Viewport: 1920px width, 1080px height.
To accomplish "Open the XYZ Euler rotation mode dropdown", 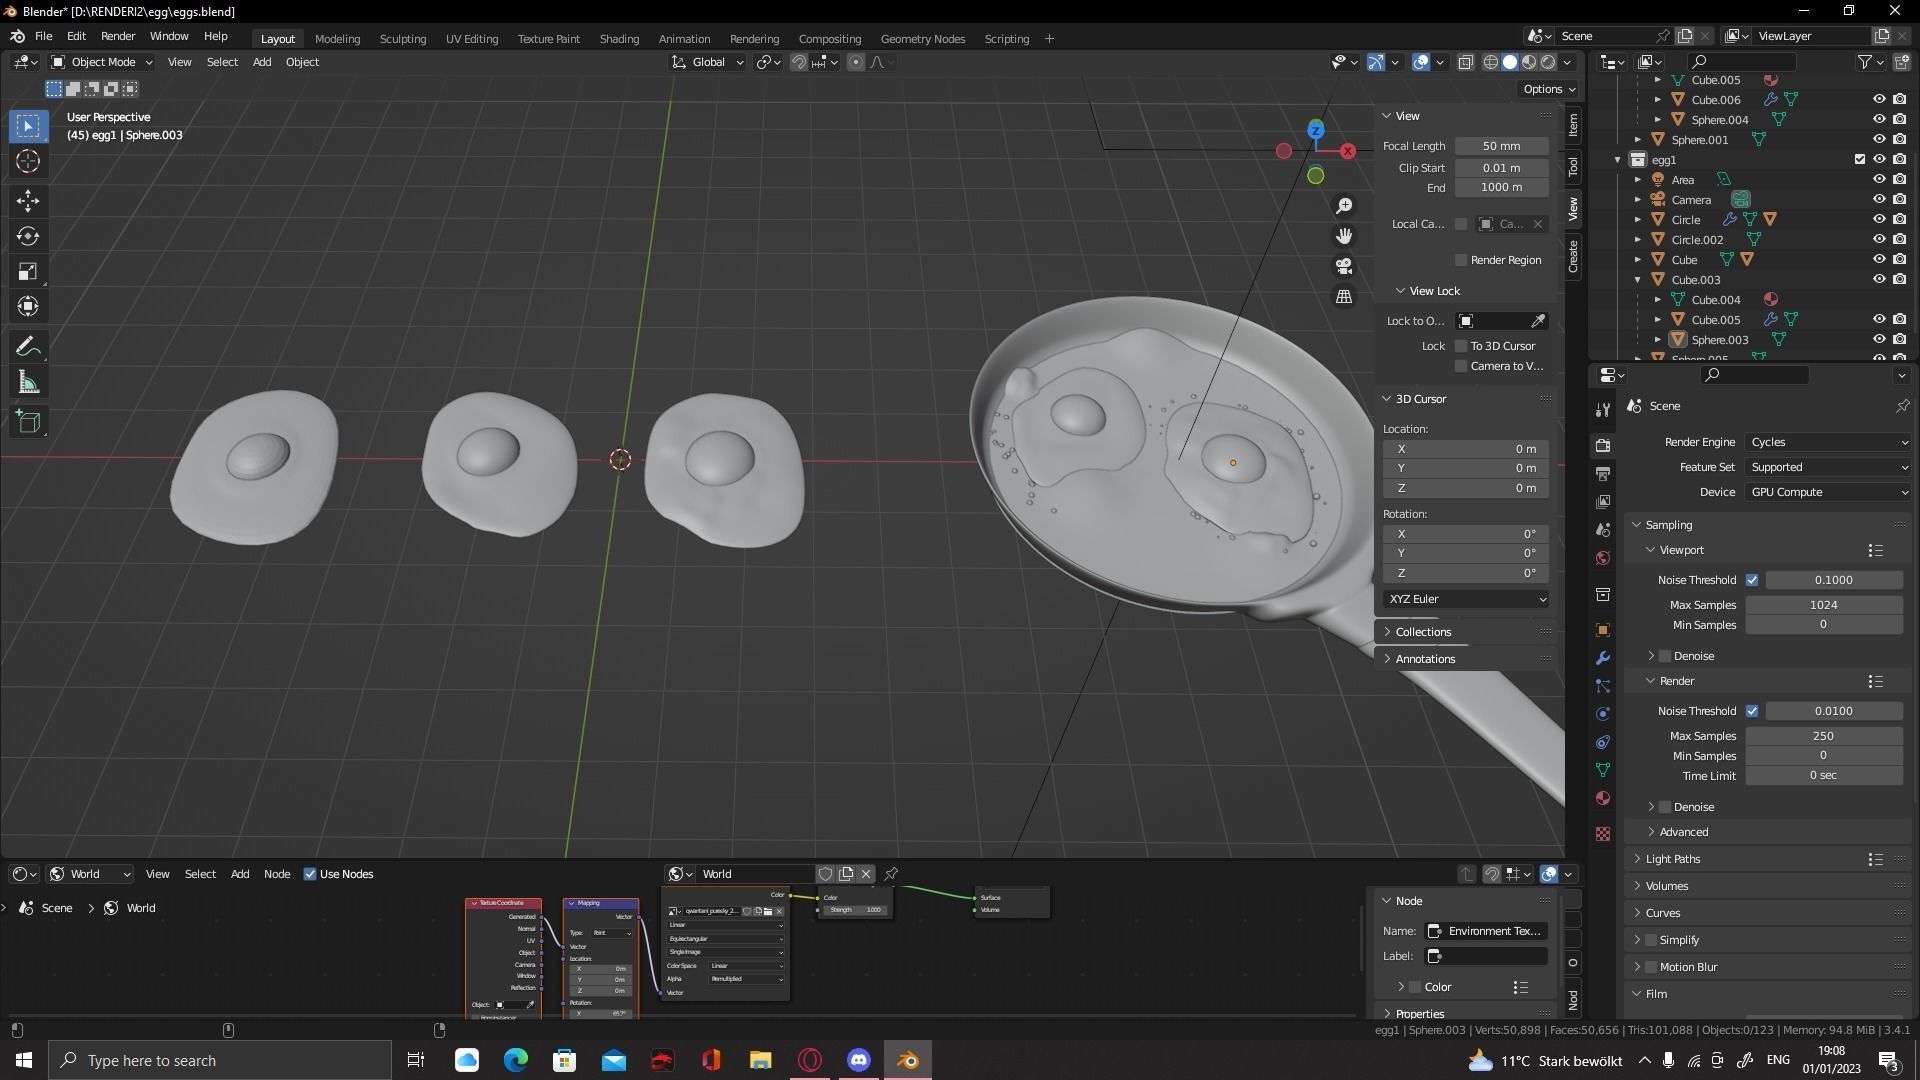I will [1467, 599].
